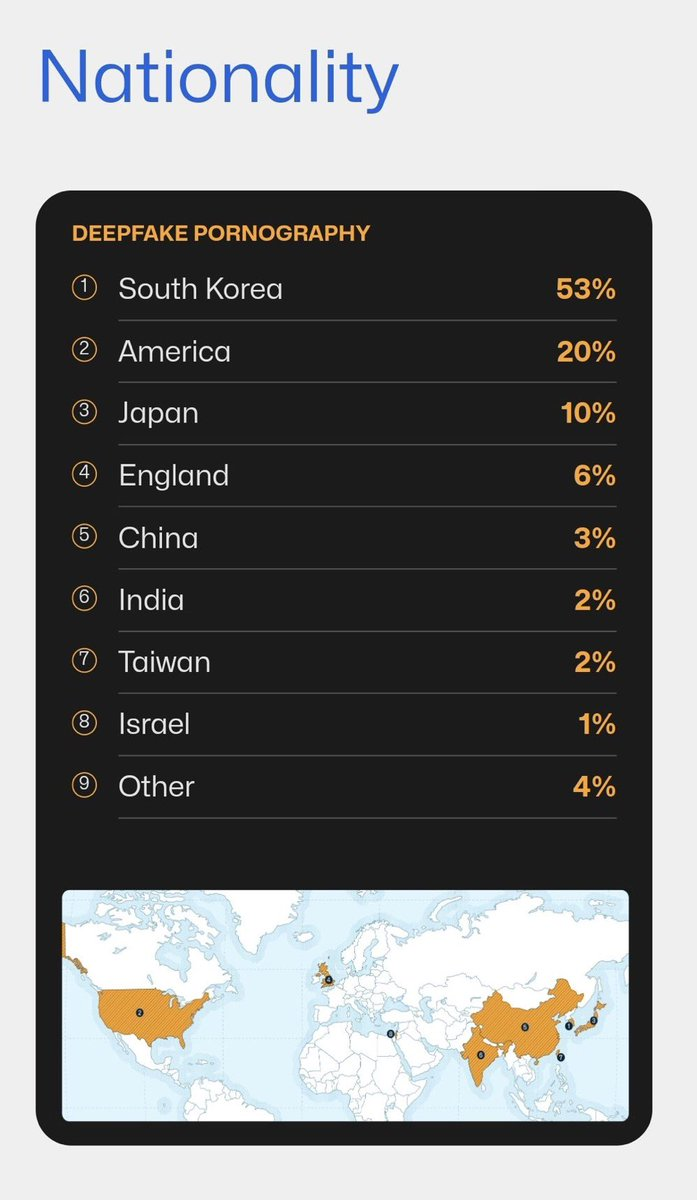This screenshot has height=1200, width=697.
Task: Select map marker 4 on the United Kingdom
Action: coord(328,980)
